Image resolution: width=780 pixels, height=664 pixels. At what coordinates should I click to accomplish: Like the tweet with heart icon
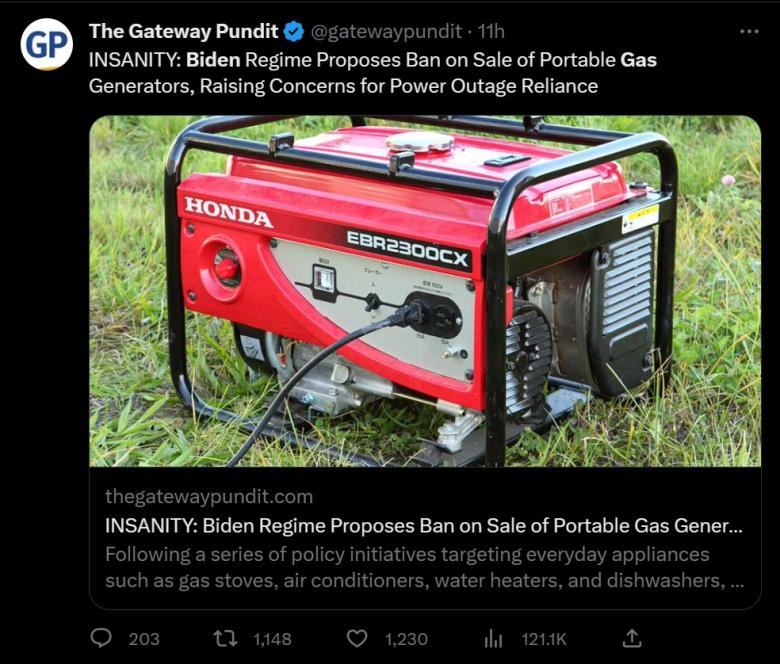pos(357,638)
